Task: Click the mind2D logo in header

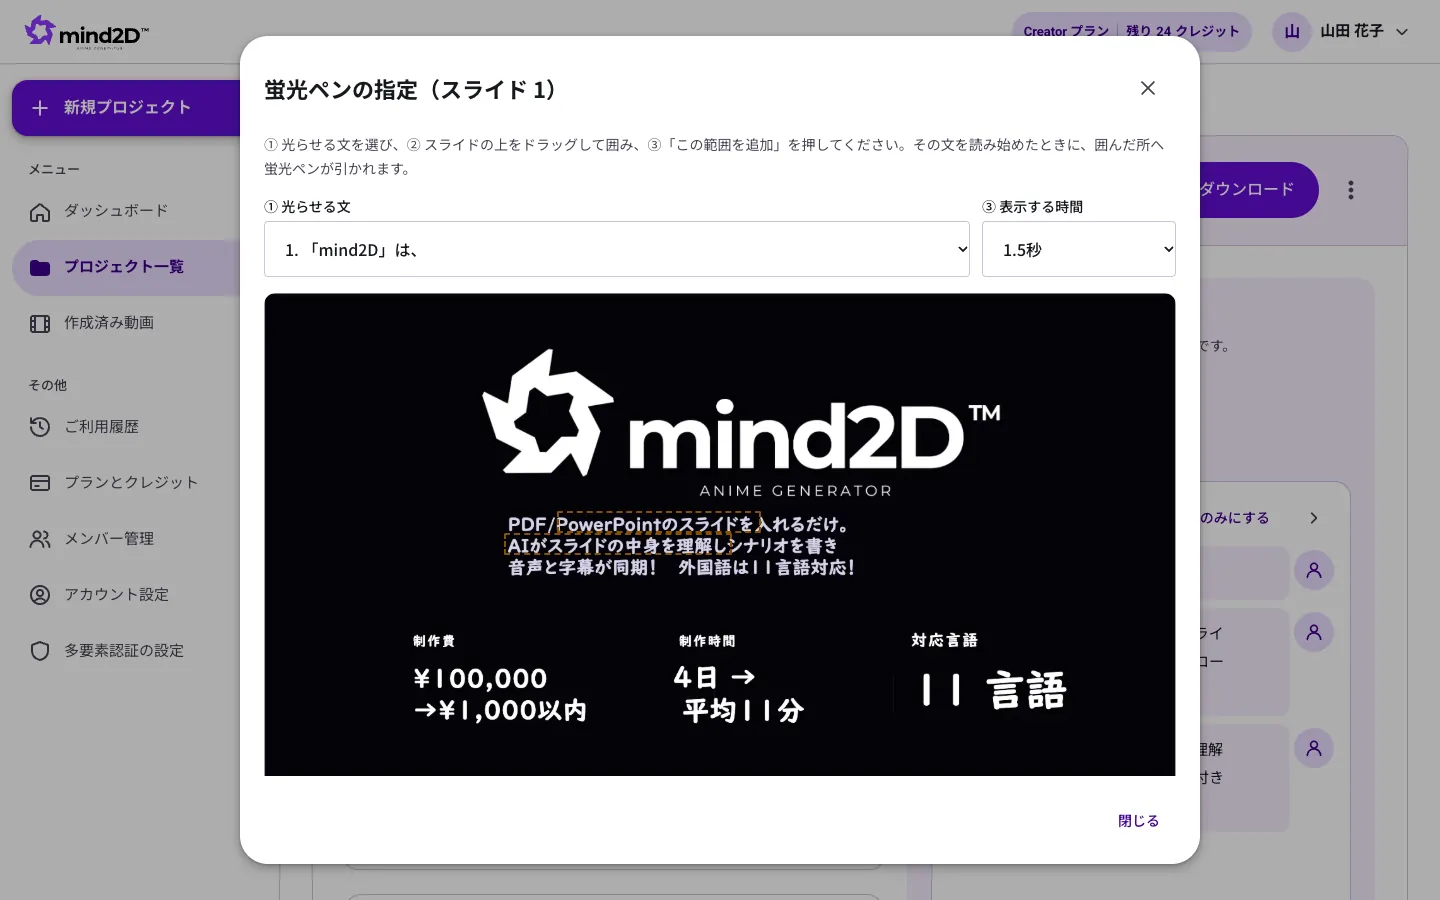Action: pos(87,32)
